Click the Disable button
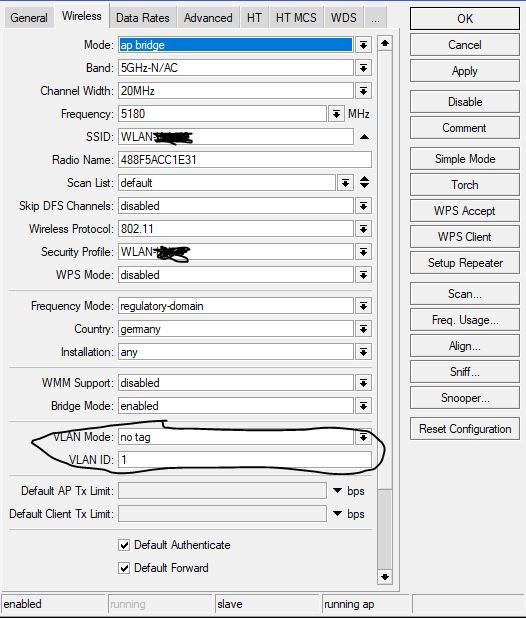The height and width of the screenshot is (619, 526). coord(465,102)
